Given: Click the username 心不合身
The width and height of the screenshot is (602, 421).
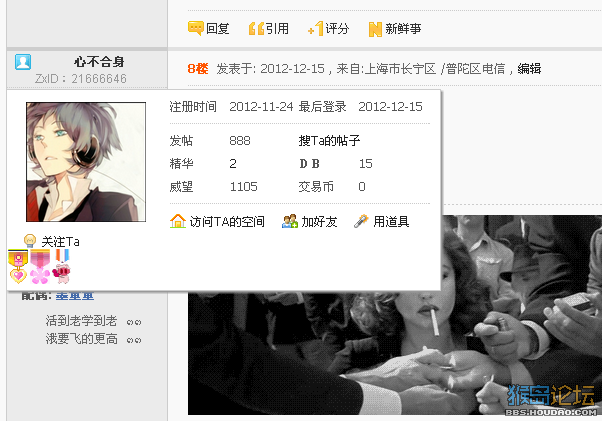Looking at the screenshot, I should (x=99, y=61).
